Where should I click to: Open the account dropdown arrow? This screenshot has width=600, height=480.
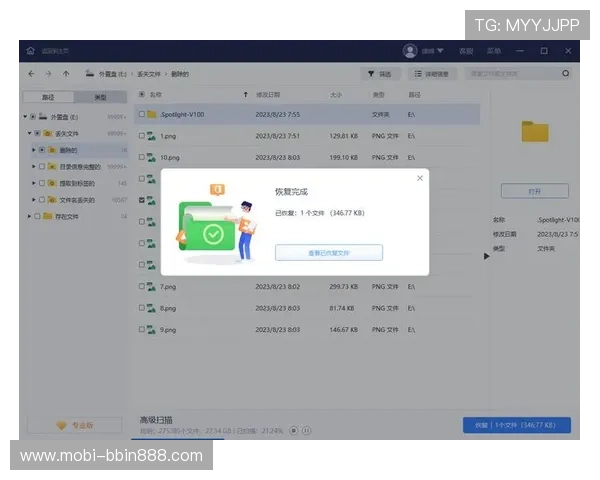pos(440,51)
